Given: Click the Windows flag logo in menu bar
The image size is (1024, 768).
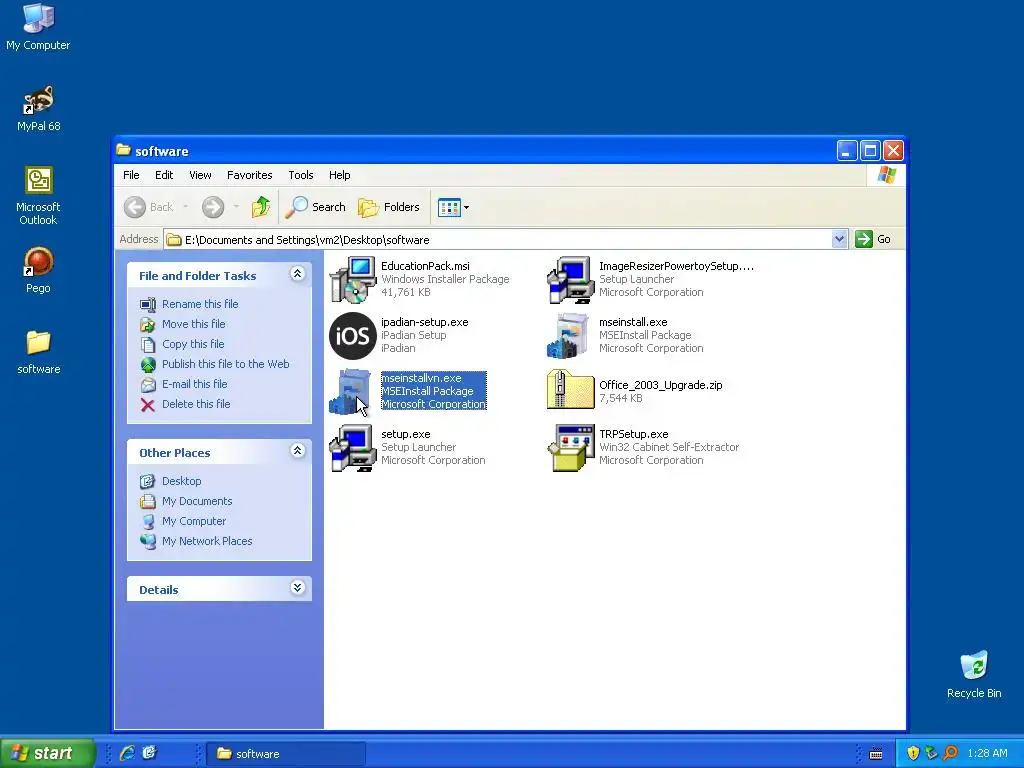Looking at the screenshot, I should [886, 175].
